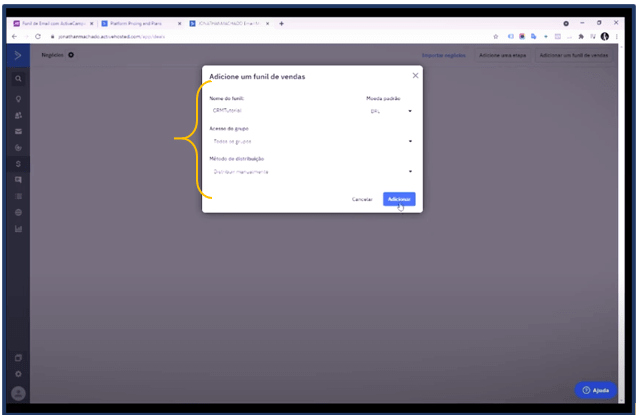This screenshot has width=637, height=415.
Task: Open Reports bar chart icon
Action: 19,228
